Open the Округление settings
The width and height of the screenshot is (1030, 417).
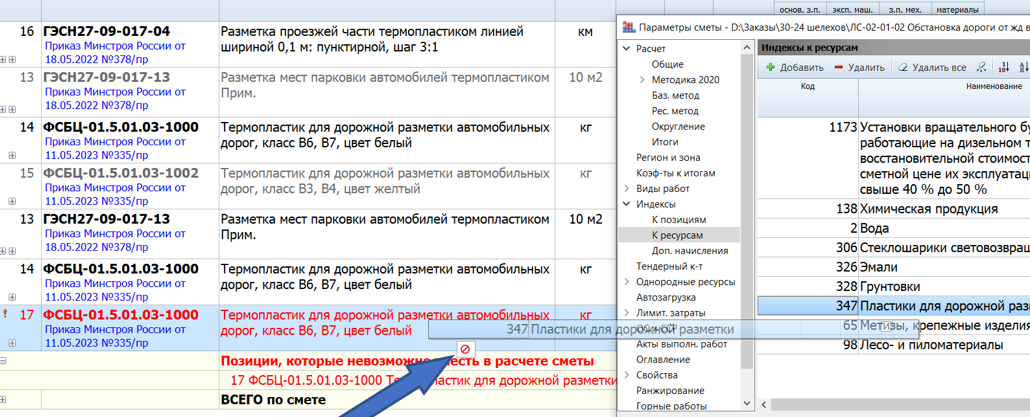[679, 126]
